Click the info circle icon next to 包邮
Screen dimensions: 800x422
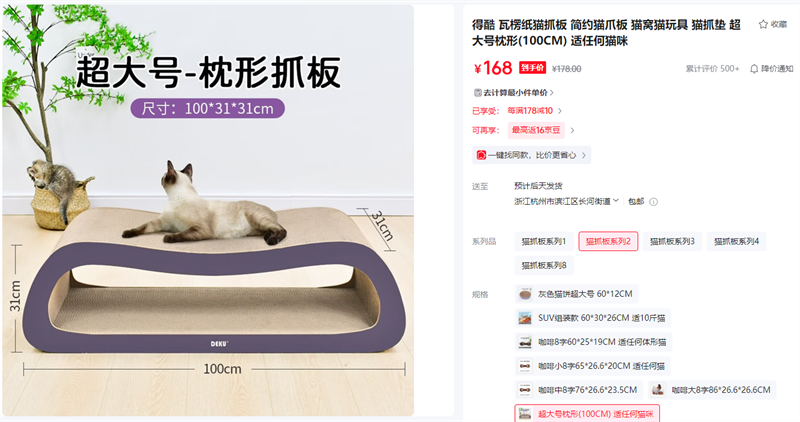coord(653,202)
